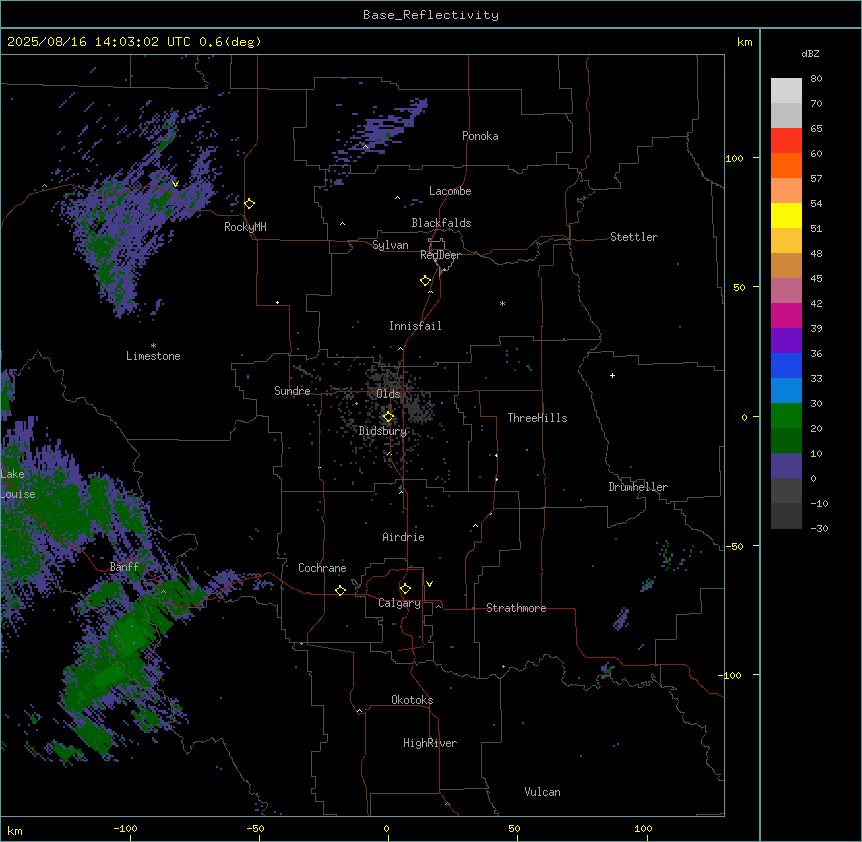Screen dimensions: 862x842
Task: Select the yellow v marker on the northwest echo
Action: [x=175, y=184]
